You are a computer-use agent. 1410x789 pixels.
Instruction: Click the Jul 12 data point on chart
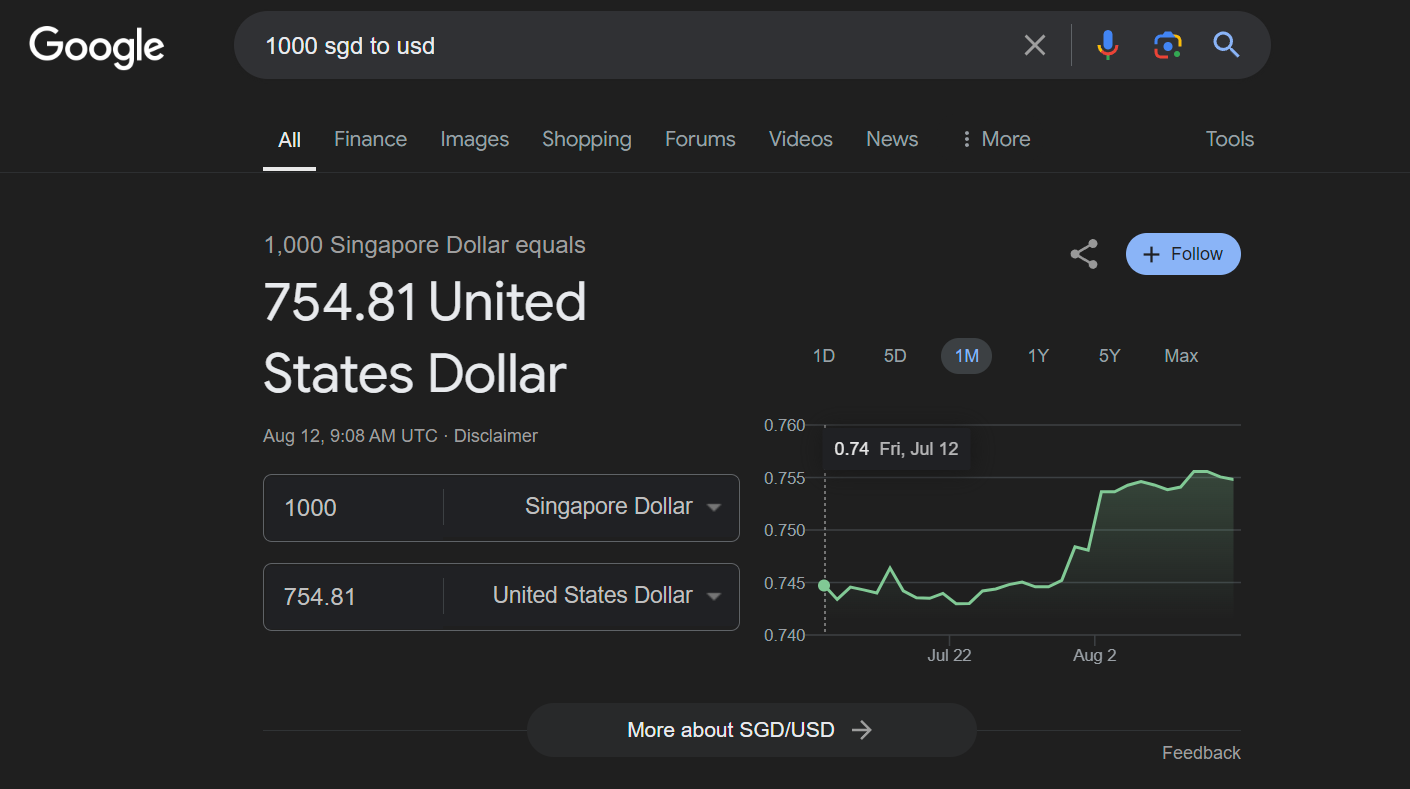824,586
